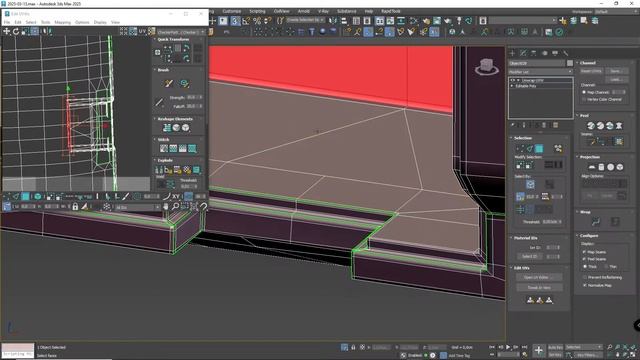Click the Spline mapping icon in Wrap rollout
This screenshot has height=360, width=640.
tap(596, 222)
